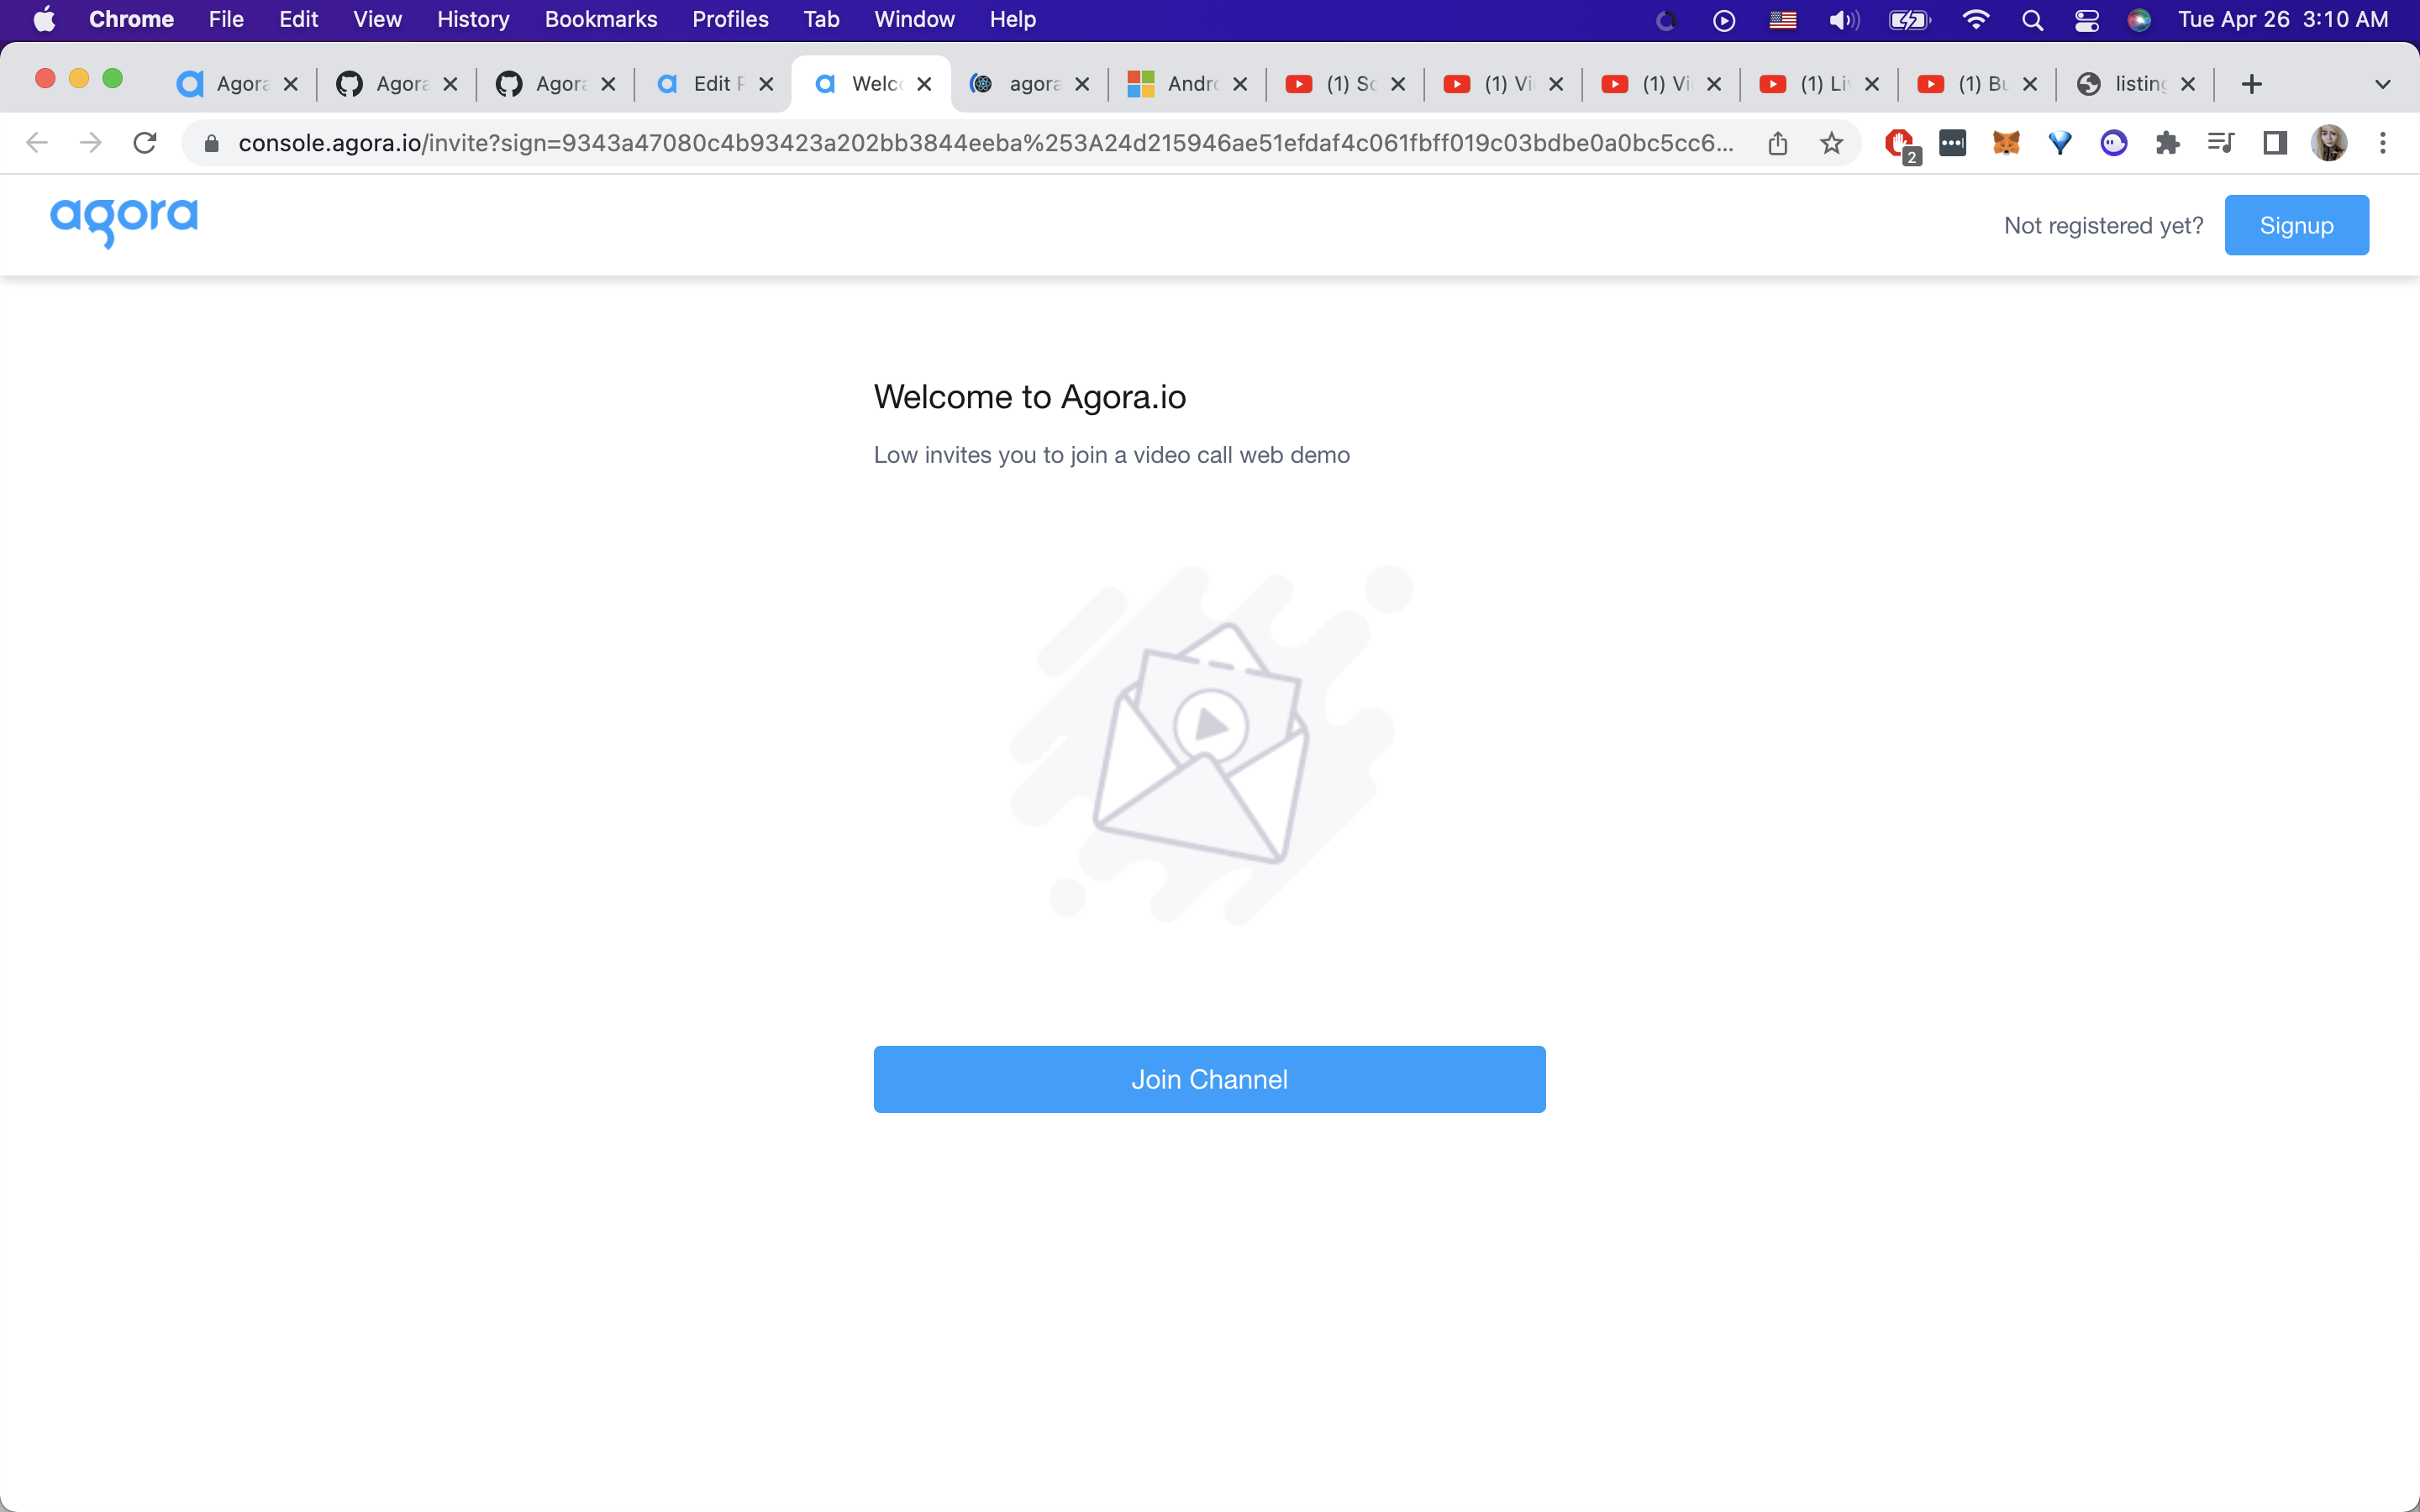Image resolution: width=2420 pixels, height=1512 pixels.
Task: Click the Chrome profile avatar
Action: click(x=2329, y=143)
